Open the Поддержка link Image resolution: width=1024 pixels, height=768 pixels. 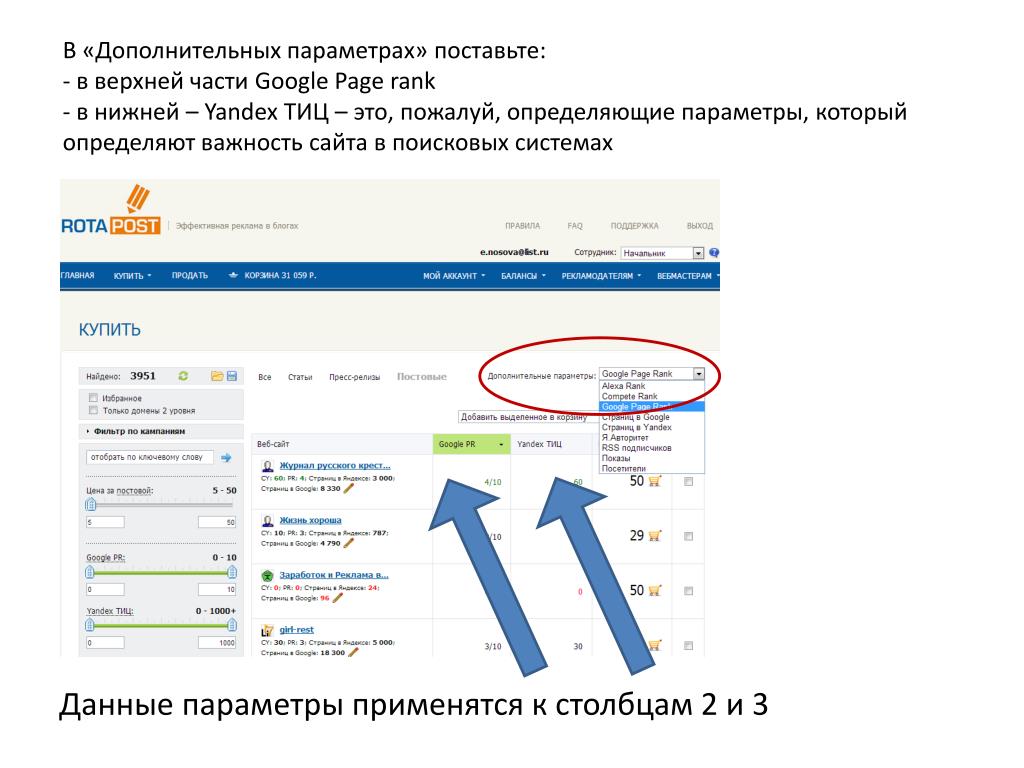tap(634, 226)
